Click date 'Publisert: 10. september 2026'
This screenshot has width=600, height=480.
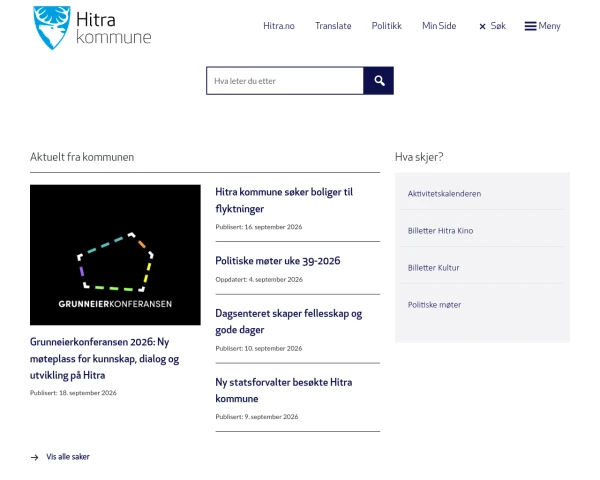point(259,348)
